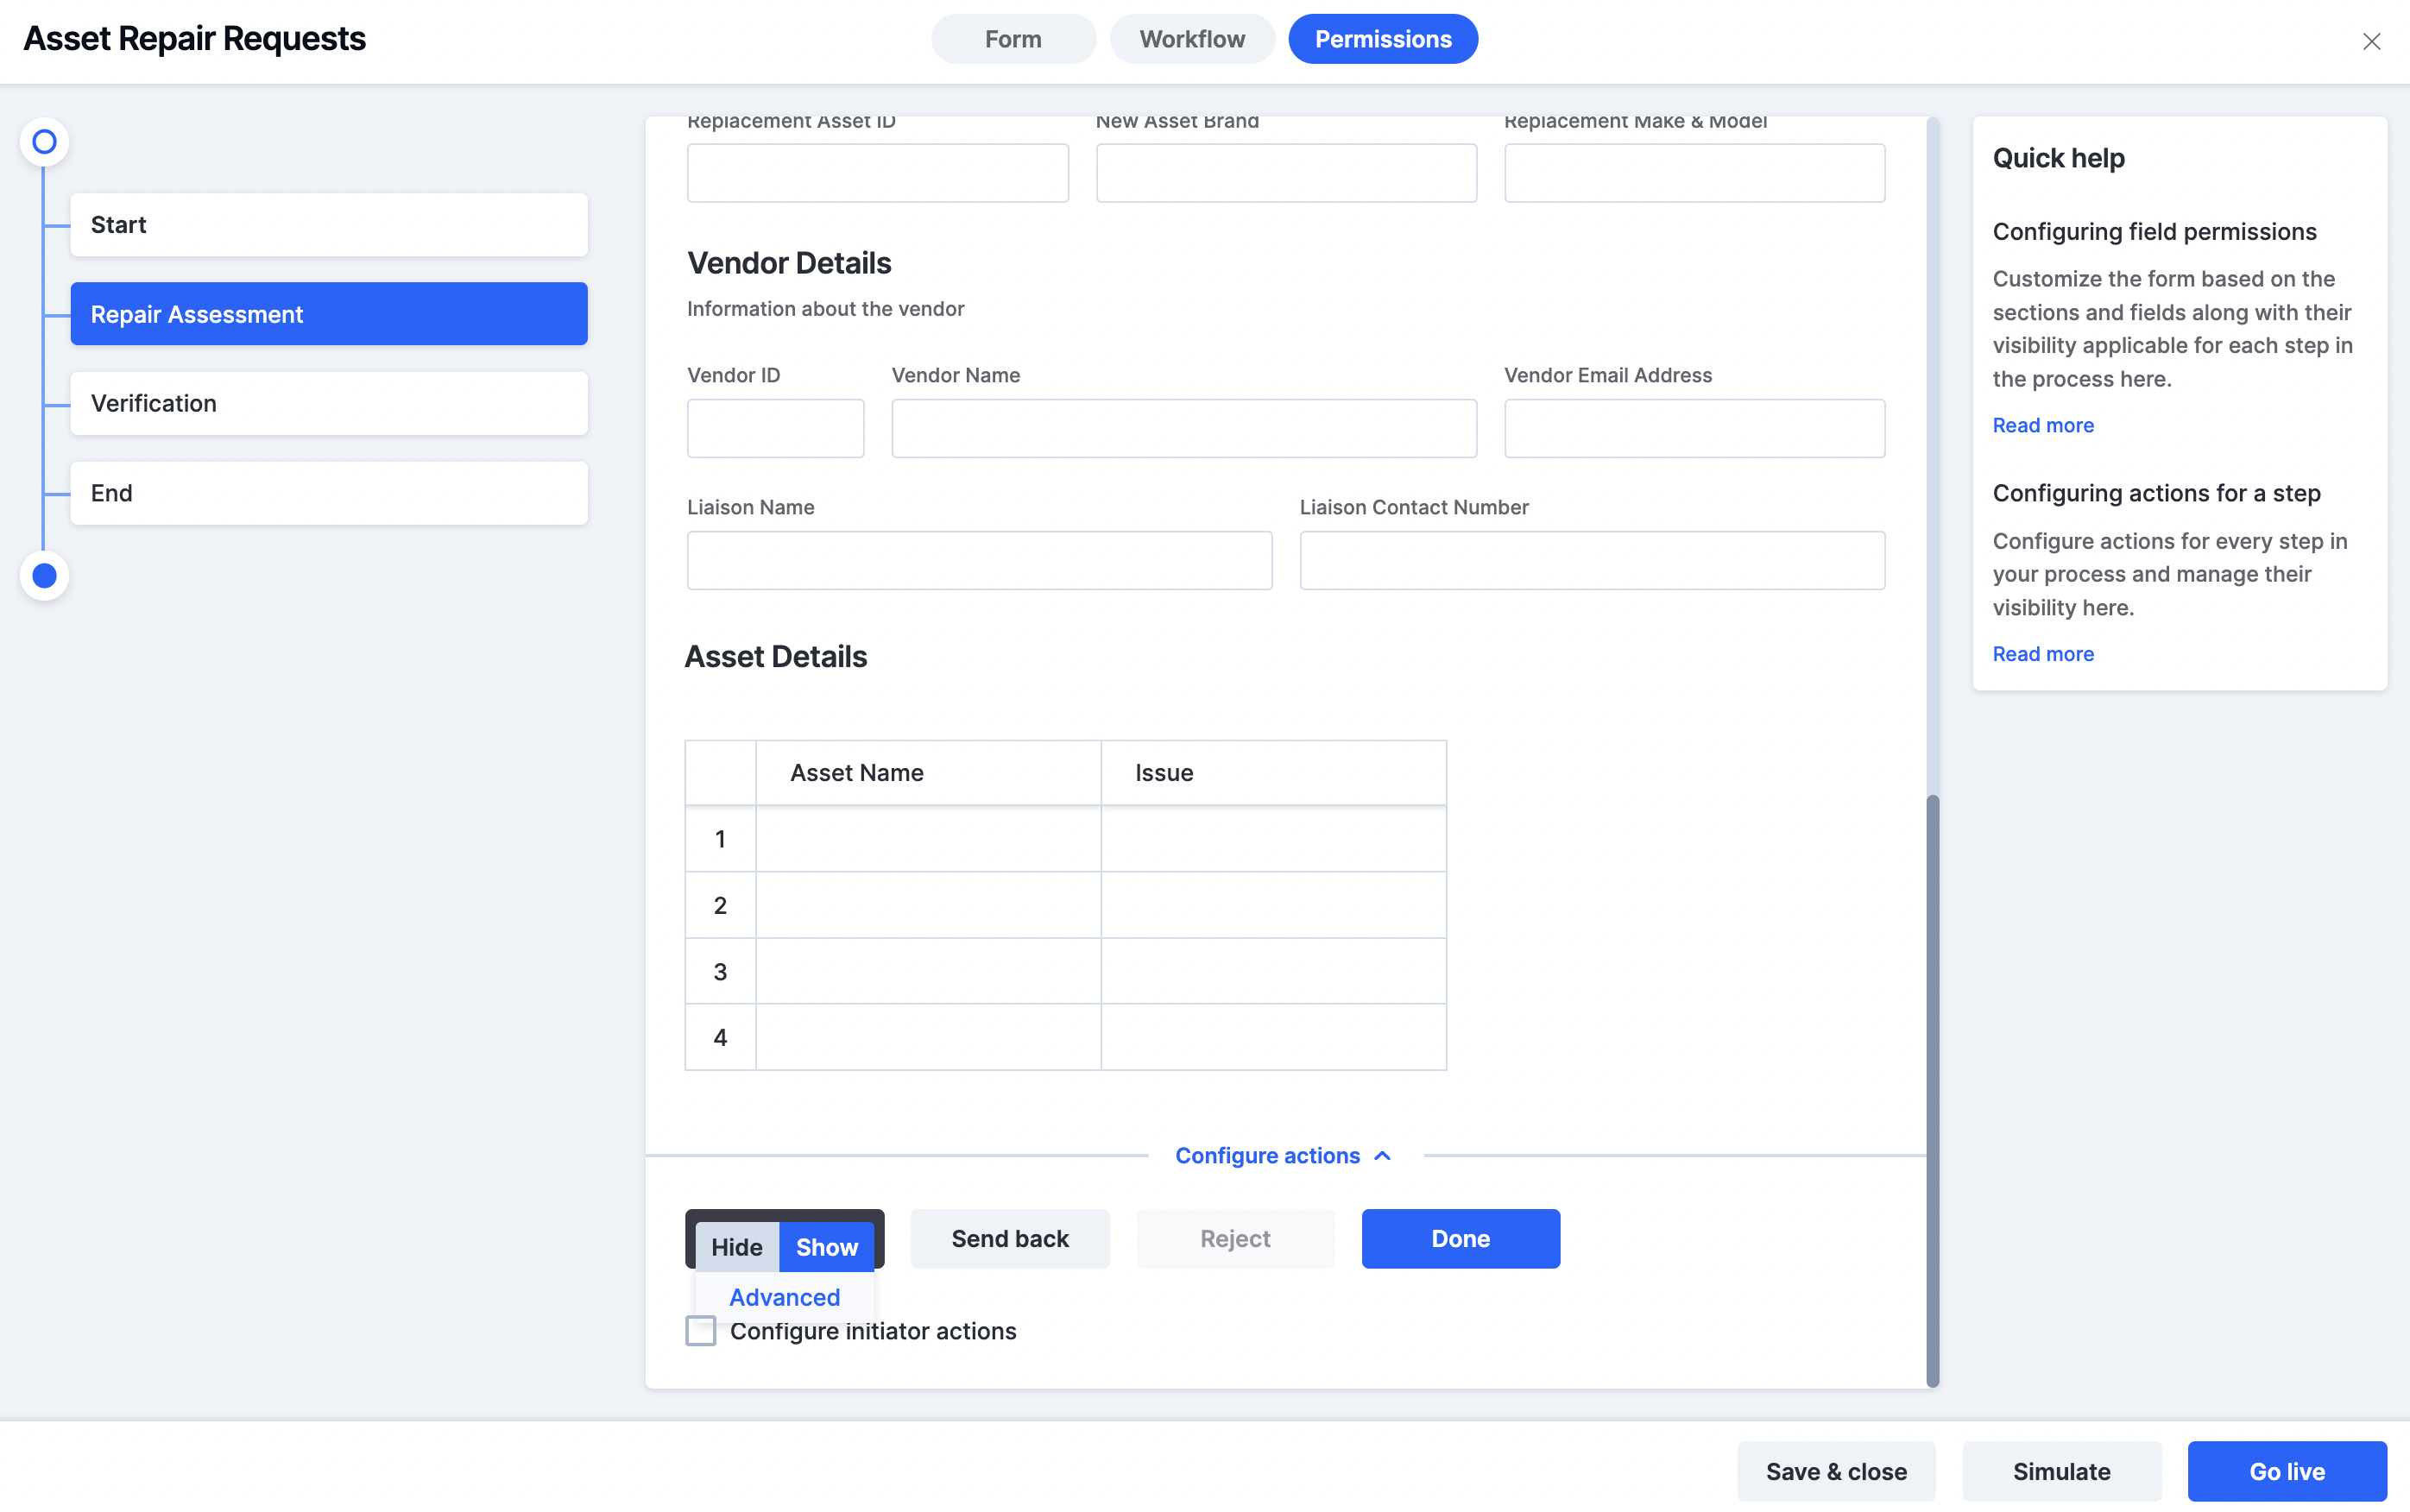Click Save & close button
The image size is (2410, 1512).
pos(1836,1471)
